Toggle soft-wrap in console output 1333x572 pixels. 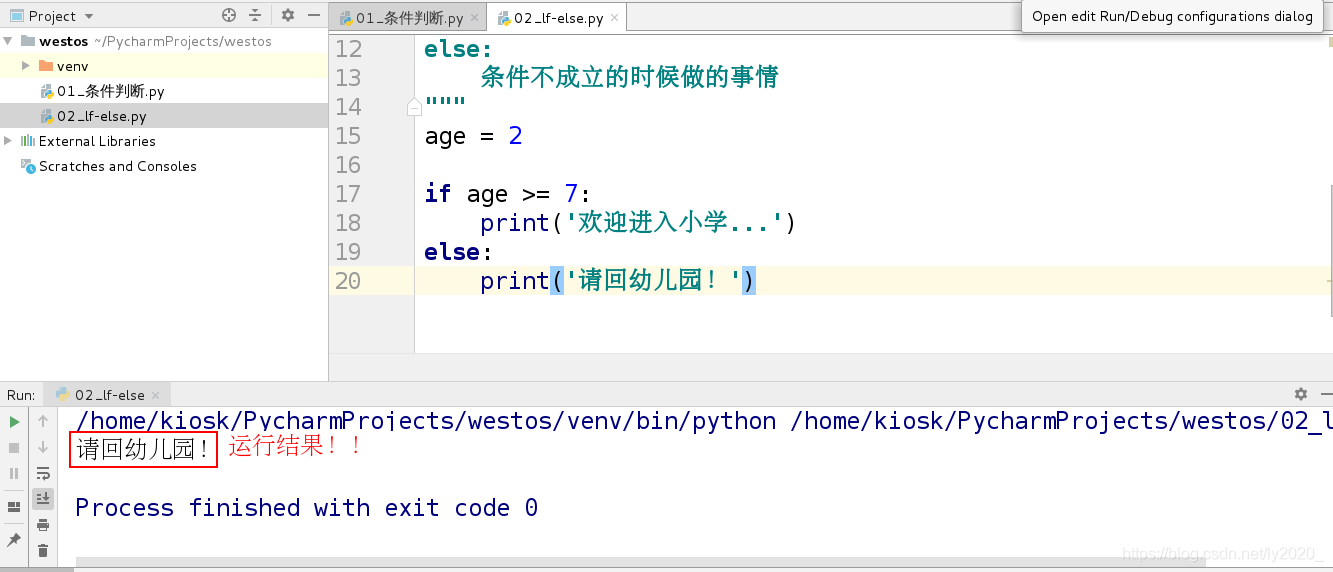(43, 473)
